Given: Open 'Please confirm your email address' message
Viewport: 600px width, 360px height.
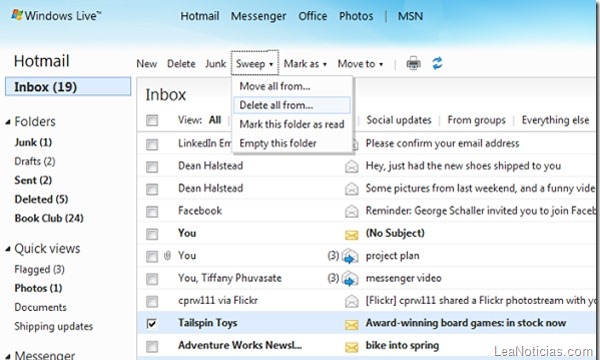Looking at the screenshot, I should point(442,143).
